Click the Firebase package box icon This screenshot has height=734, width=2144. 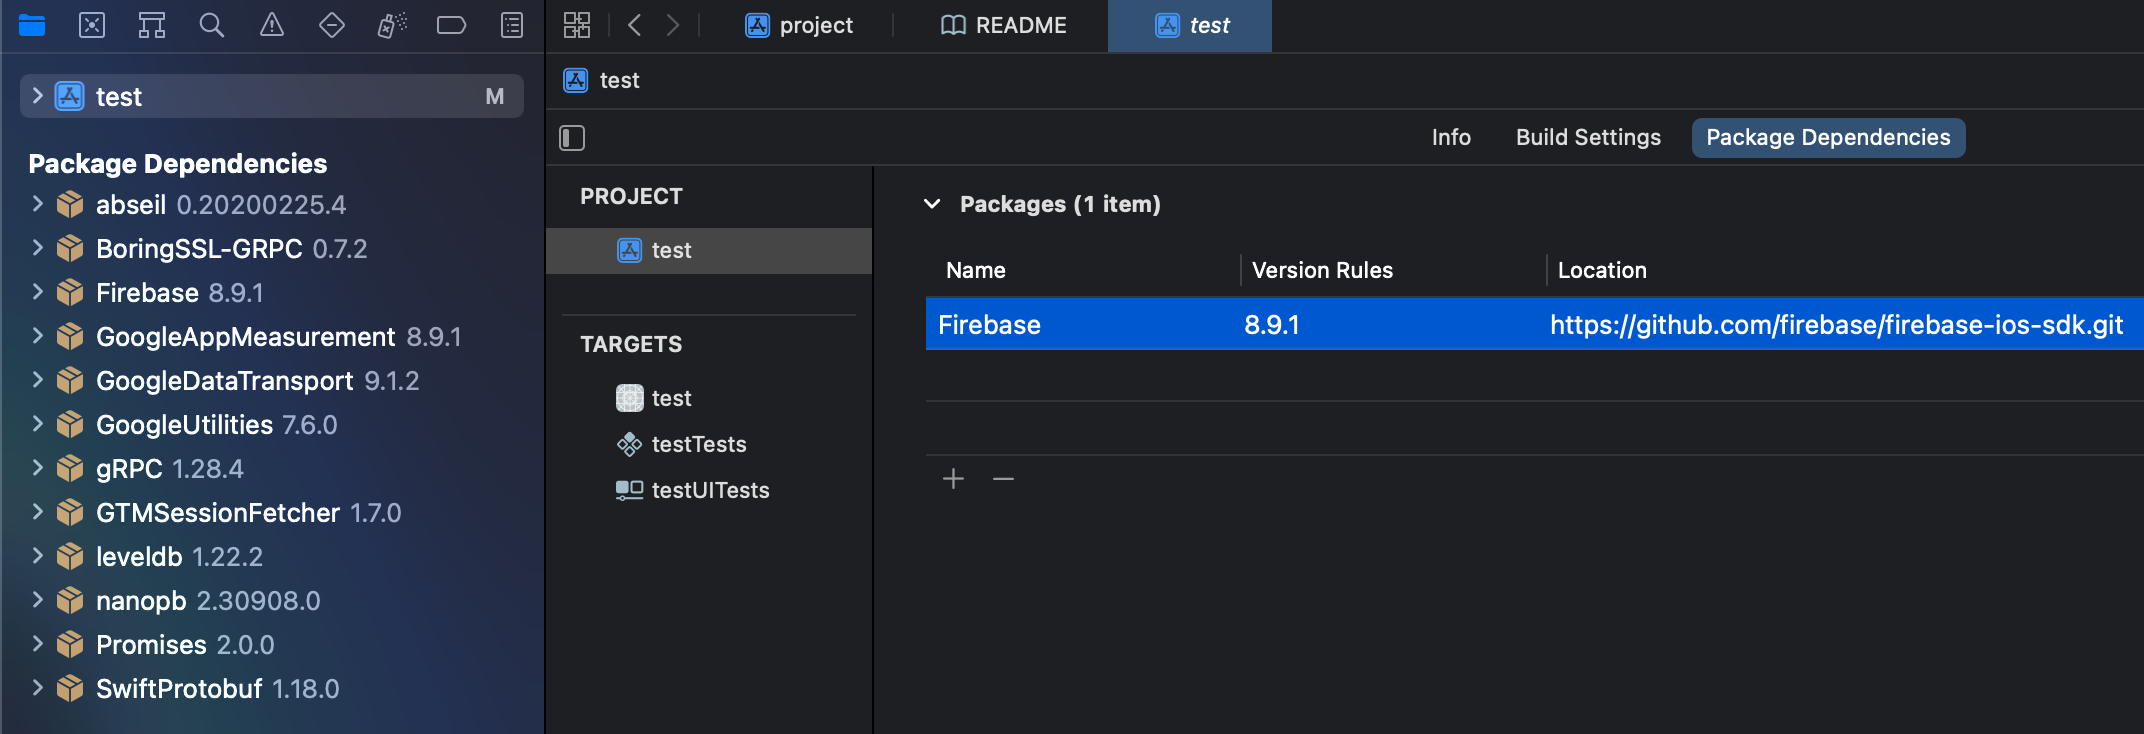pos(70,293)
